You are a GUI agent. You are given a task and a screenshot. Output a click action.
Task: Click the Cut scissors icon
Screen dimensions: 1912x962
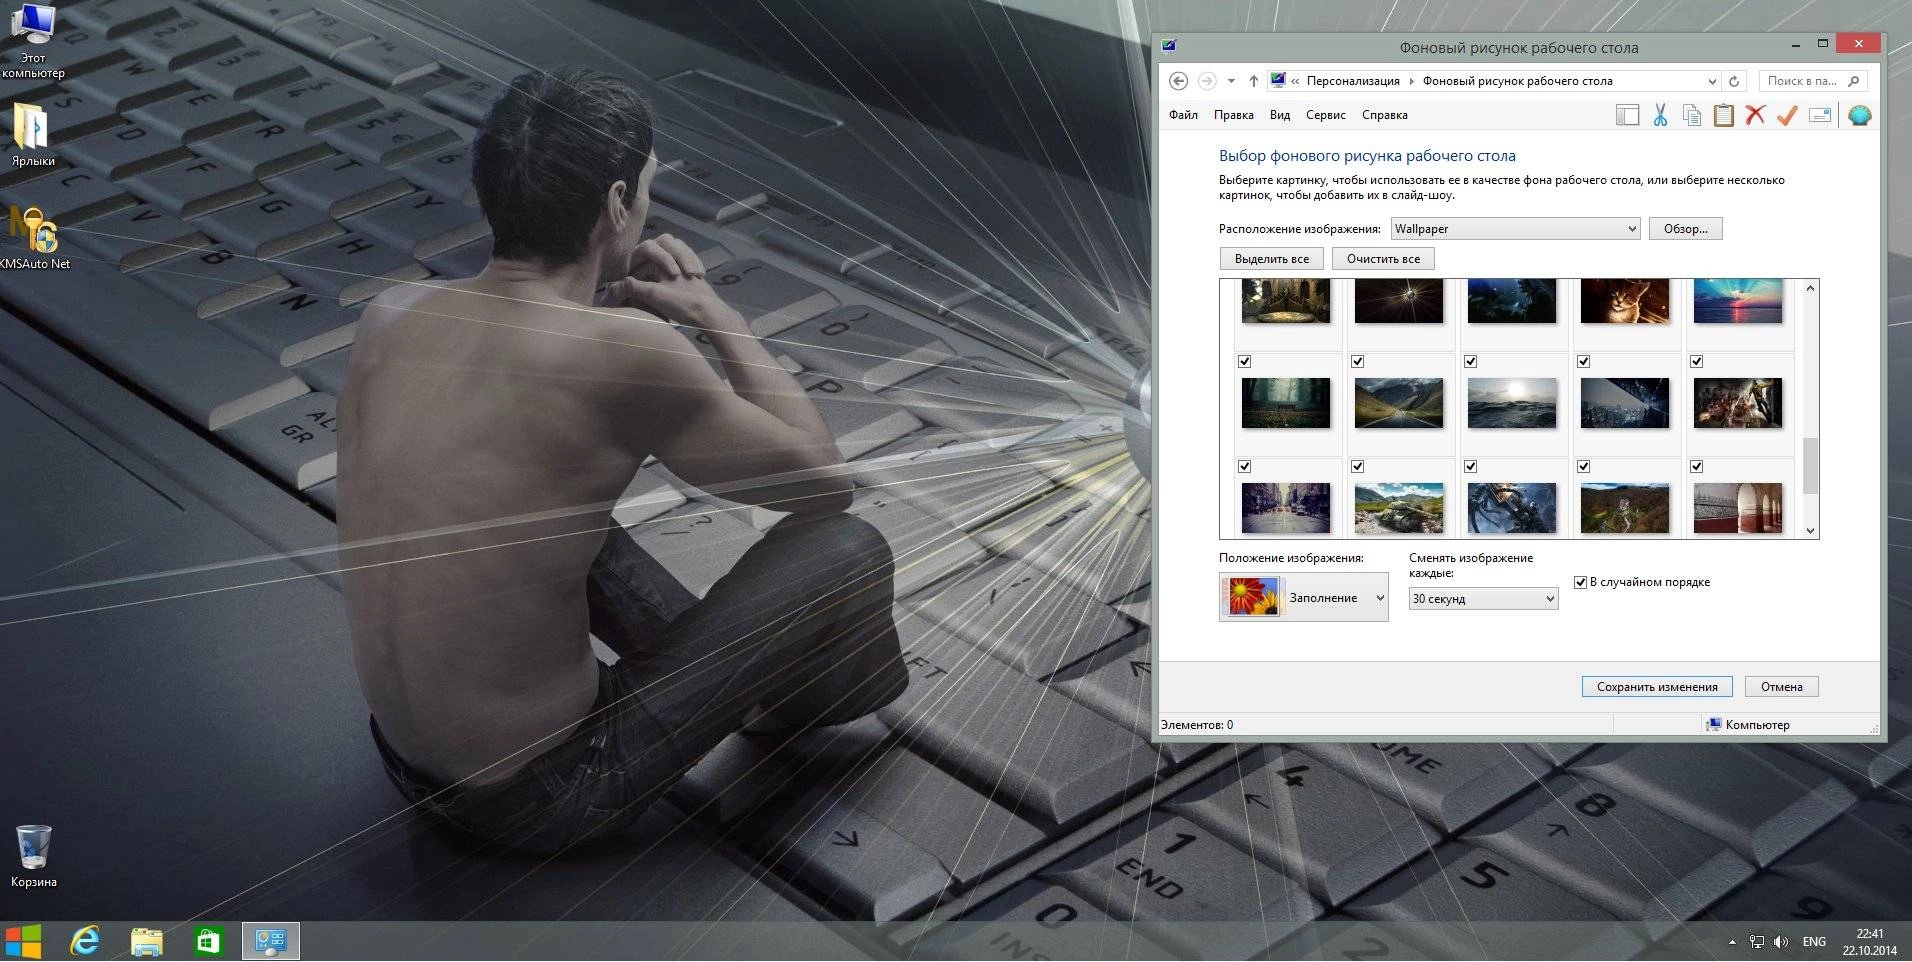pyautogui.click(x=1660, y=115)
